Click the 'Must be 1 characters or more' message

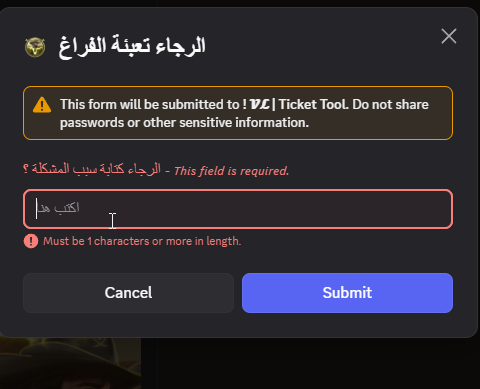(142, 241)
